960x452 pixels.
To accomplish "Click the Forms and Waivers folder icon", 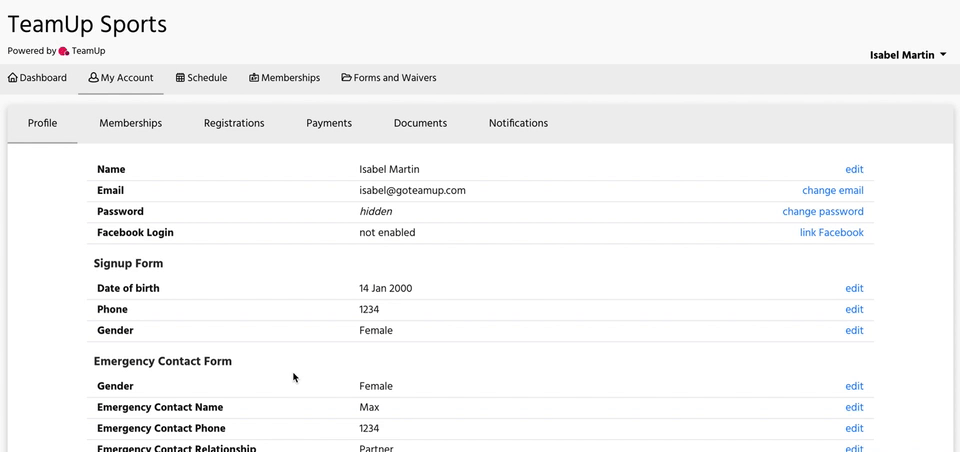I will 346,78.
